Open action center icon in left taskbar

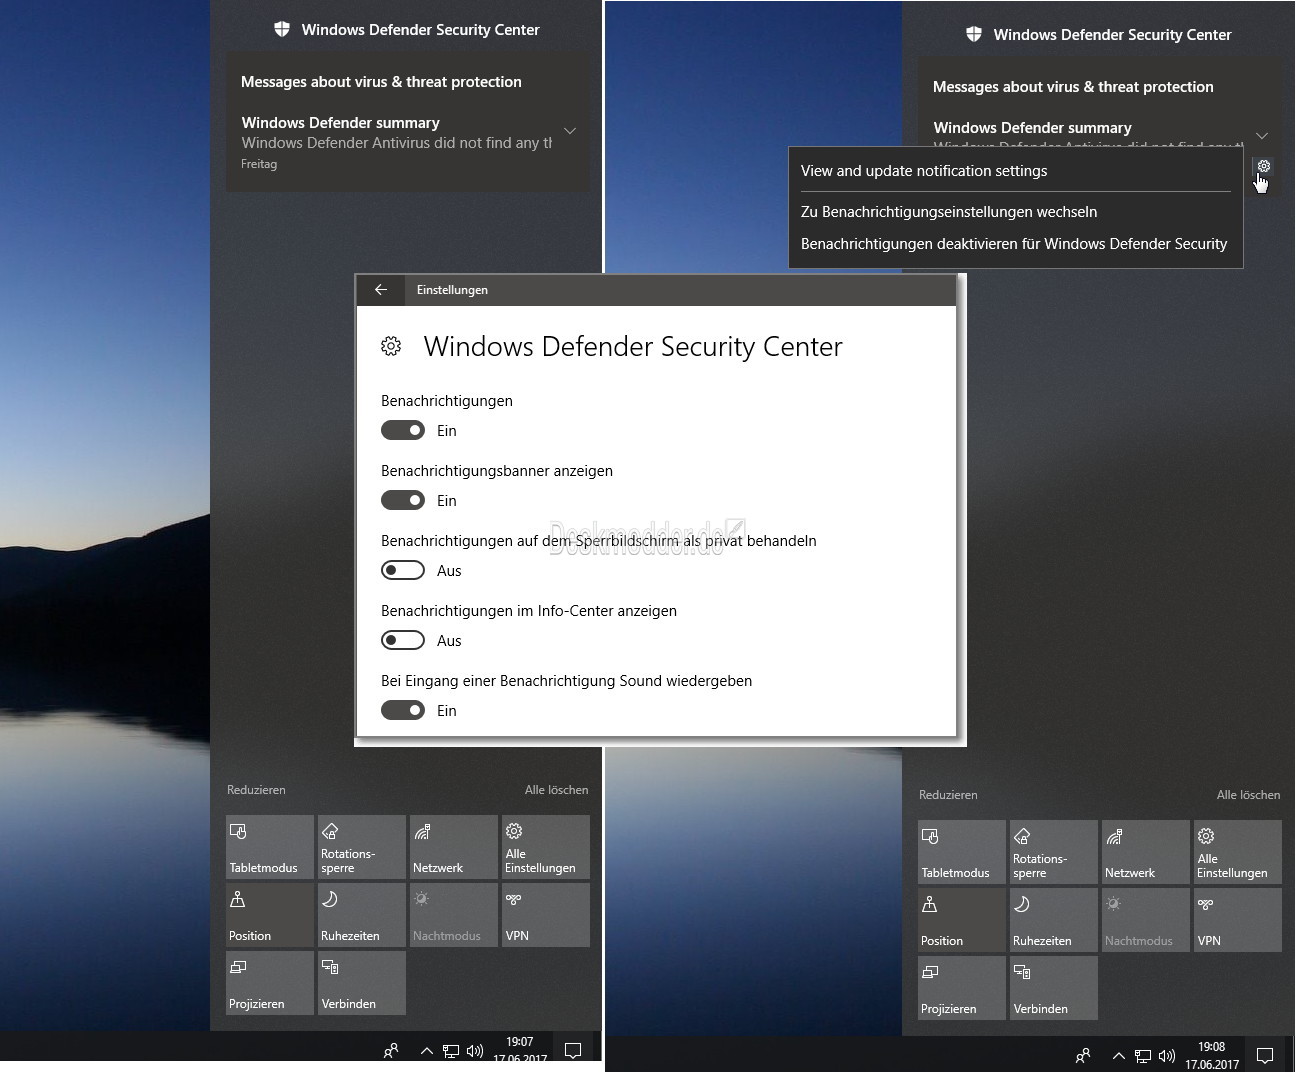(x=573, y=1050)
